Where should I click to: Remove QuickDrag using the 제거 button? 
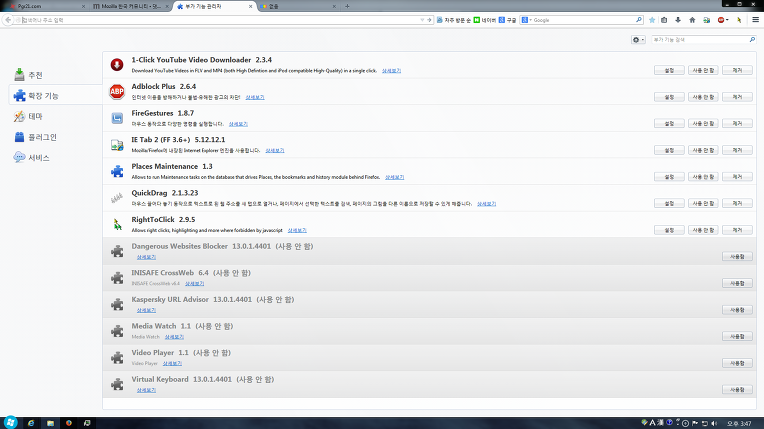pos(737,203)
